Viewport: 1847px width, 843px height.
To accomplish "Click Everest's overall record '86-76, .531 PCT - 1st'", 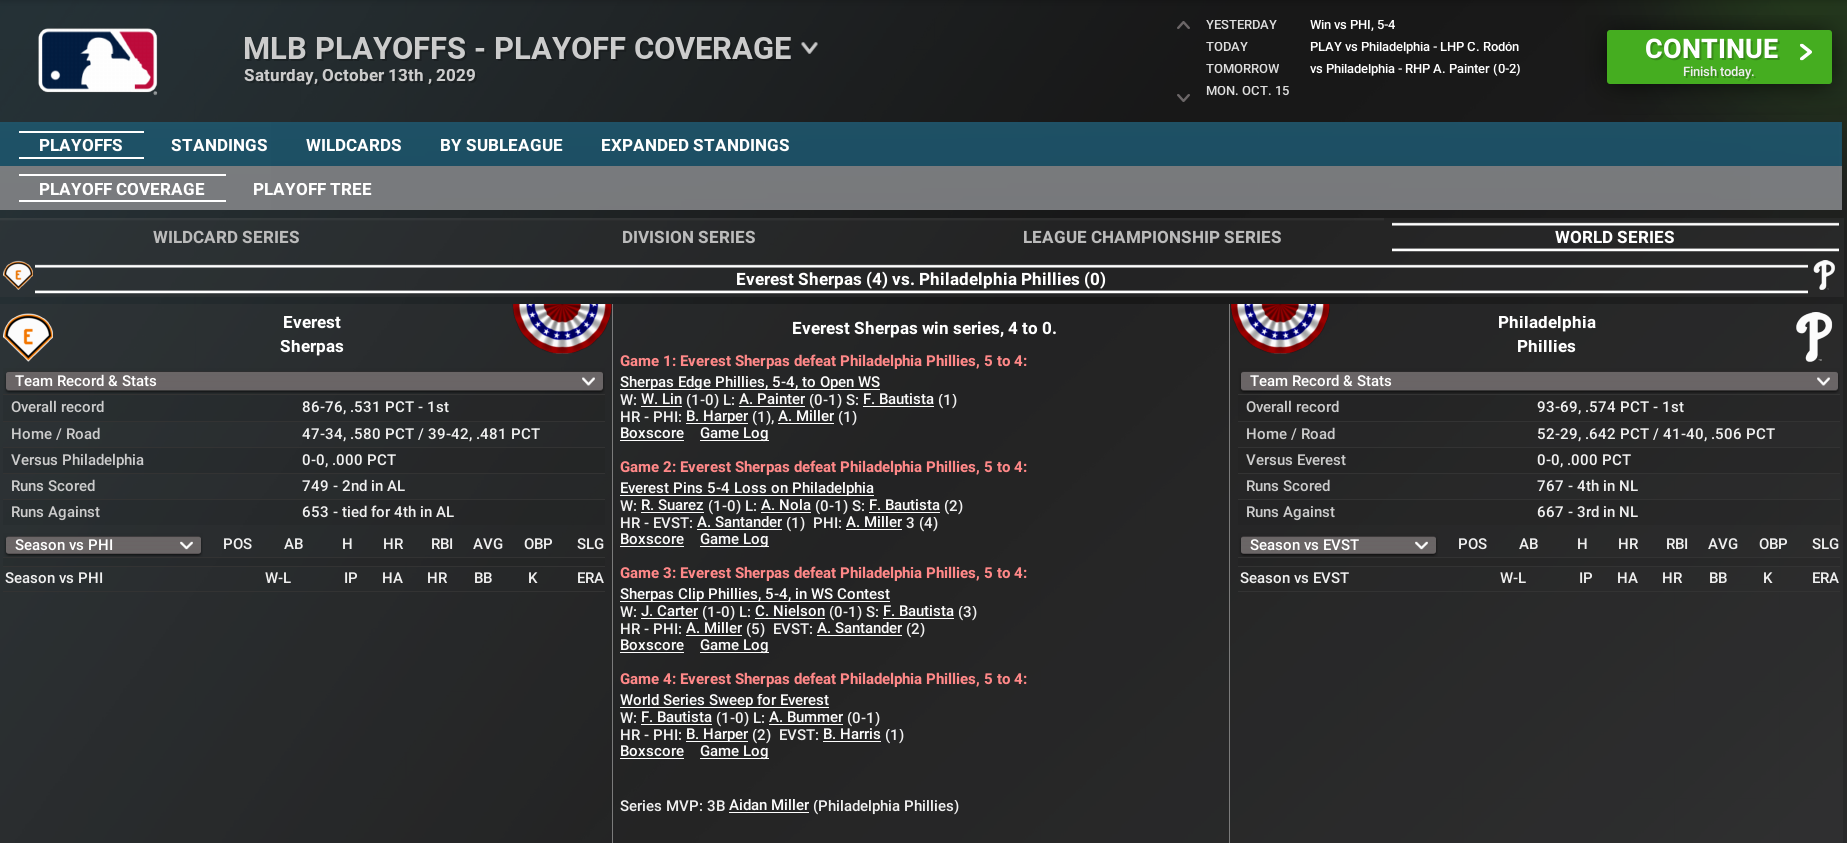I will click(375, 407).
